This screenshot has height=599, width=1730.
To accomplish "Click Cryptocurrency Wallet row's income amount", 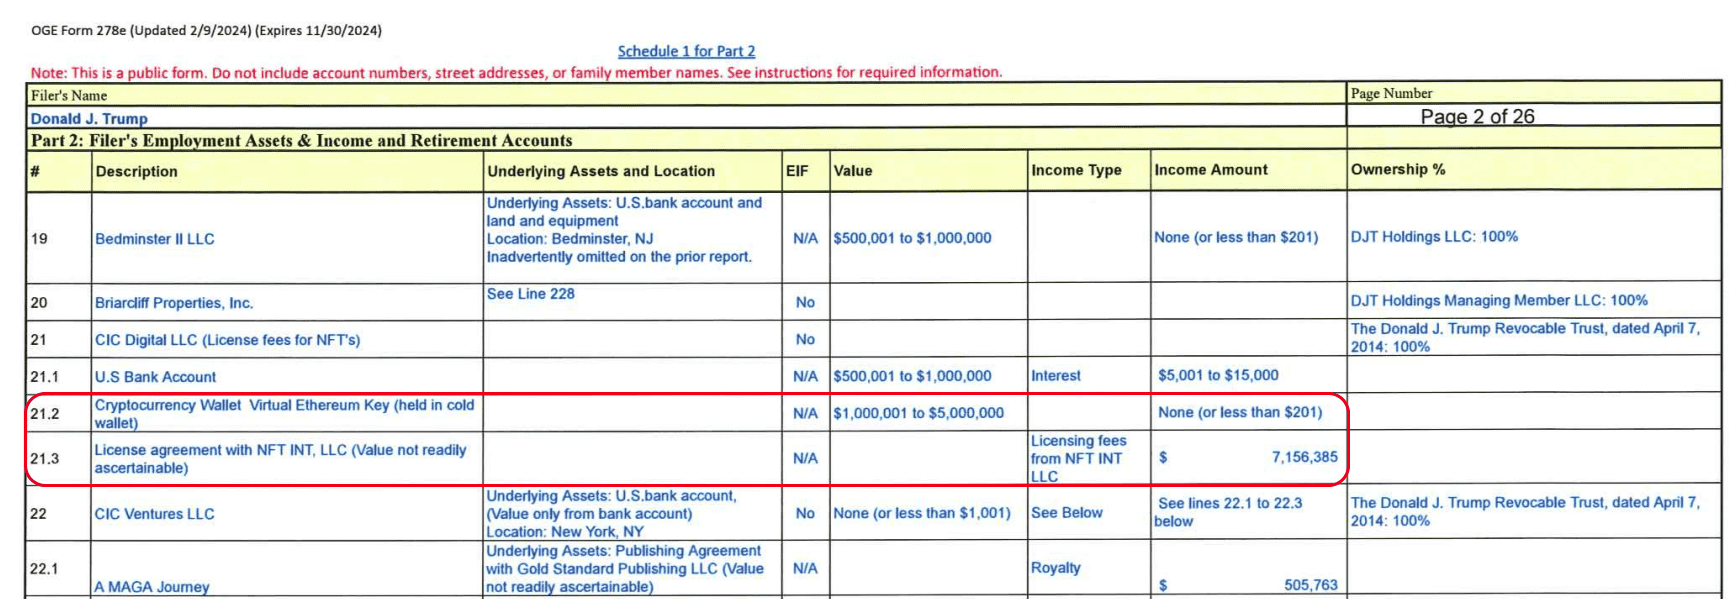I will tap(1240, 412).
